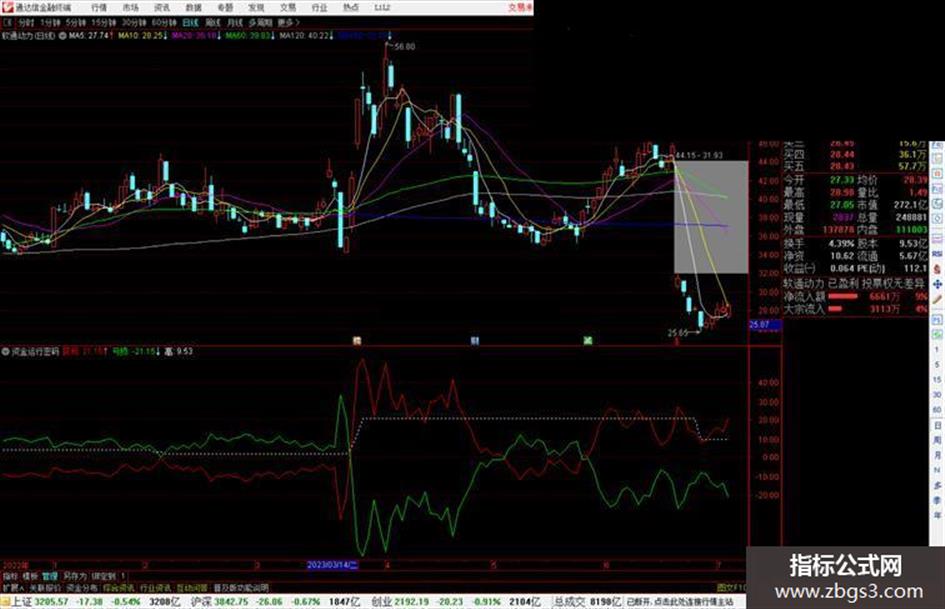Open the 数据 menu
The height and width of the screenshot is (609, 945).
point(193,7)
